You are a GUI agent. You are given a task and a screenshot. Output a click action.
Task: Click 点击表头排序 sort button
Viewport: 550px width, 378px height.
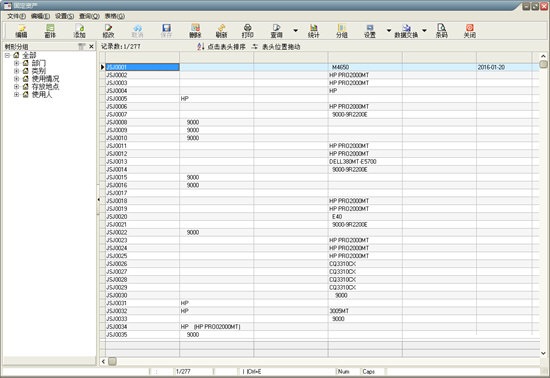point(221,47)
